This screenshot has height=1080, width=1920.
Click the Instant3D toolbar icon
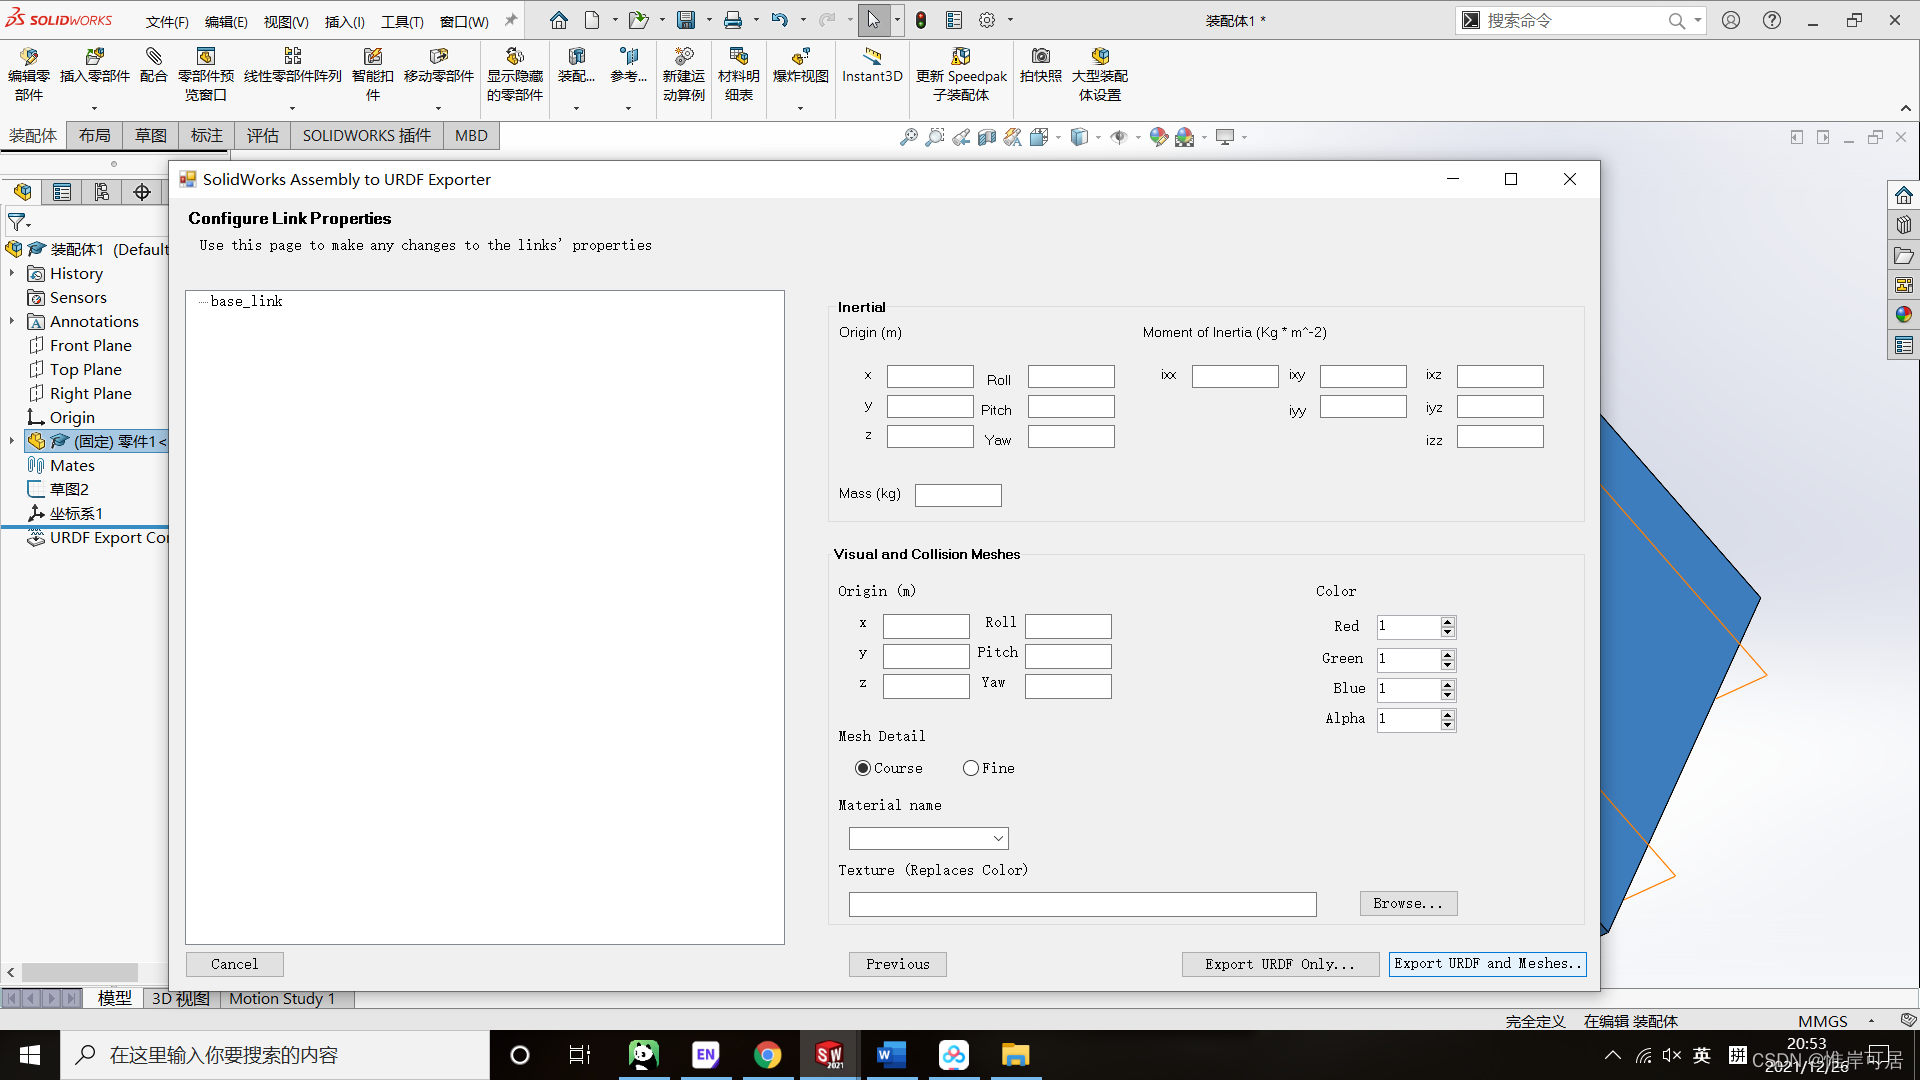coord(872,57)
